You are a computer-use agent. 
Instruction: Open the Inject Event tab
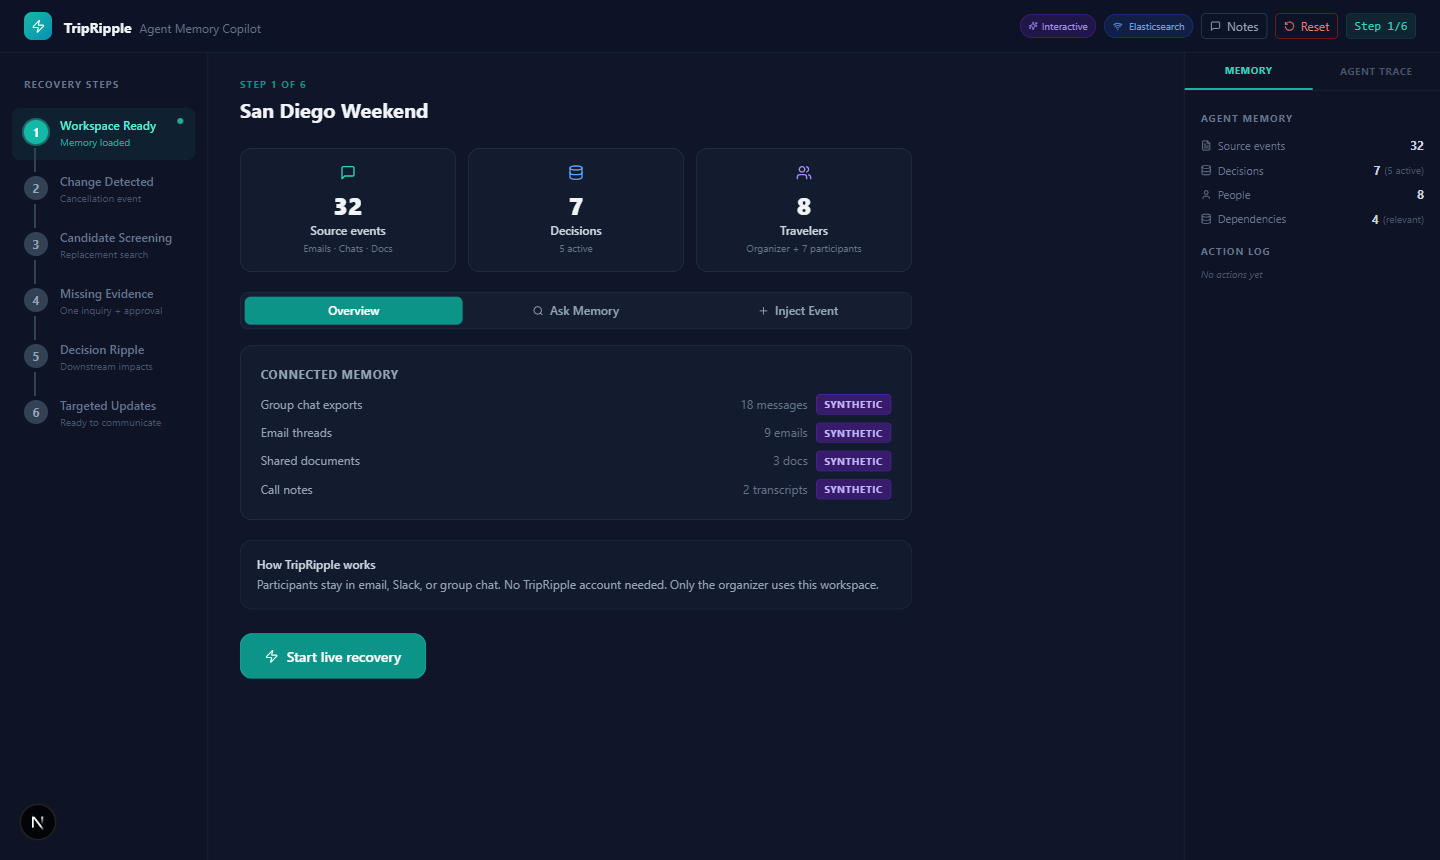coord(798,311)
